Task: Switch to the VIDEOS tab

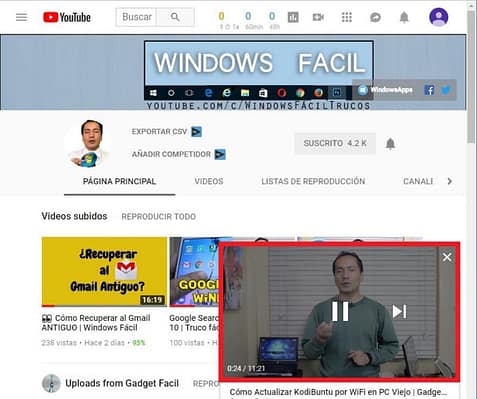Action: coord(209,181)
